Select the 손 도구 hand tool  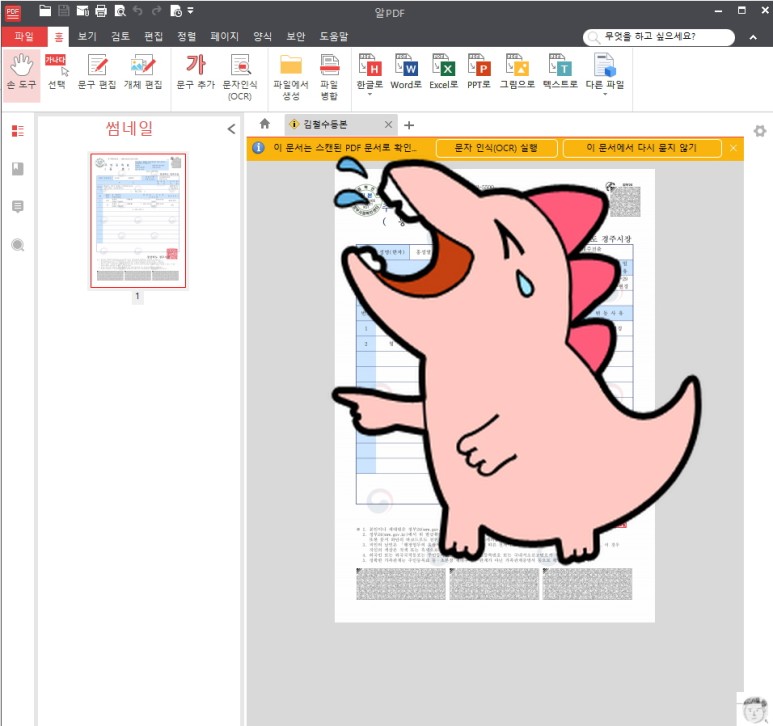coord(21,75)
